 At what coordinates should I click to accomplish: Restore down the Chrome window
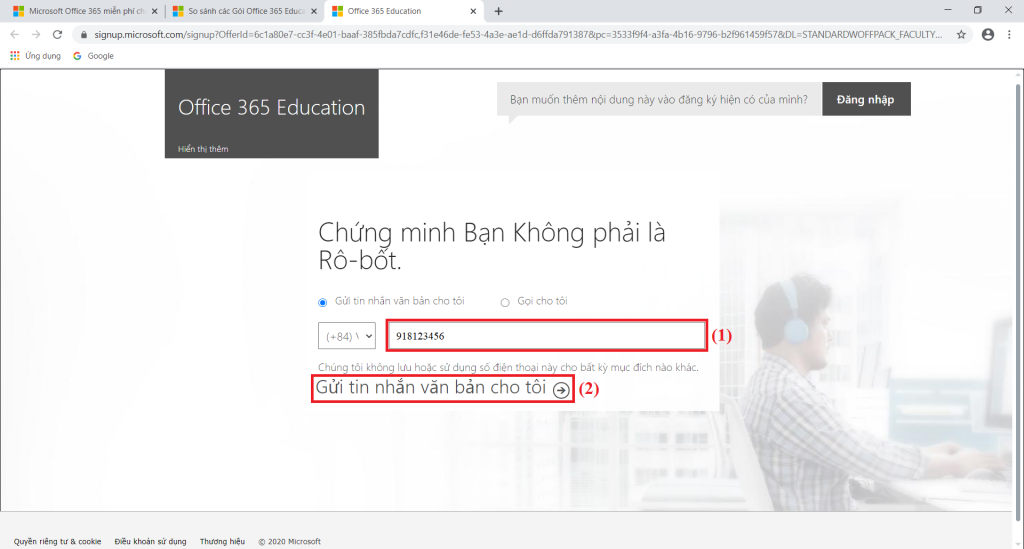pos(978,10)
